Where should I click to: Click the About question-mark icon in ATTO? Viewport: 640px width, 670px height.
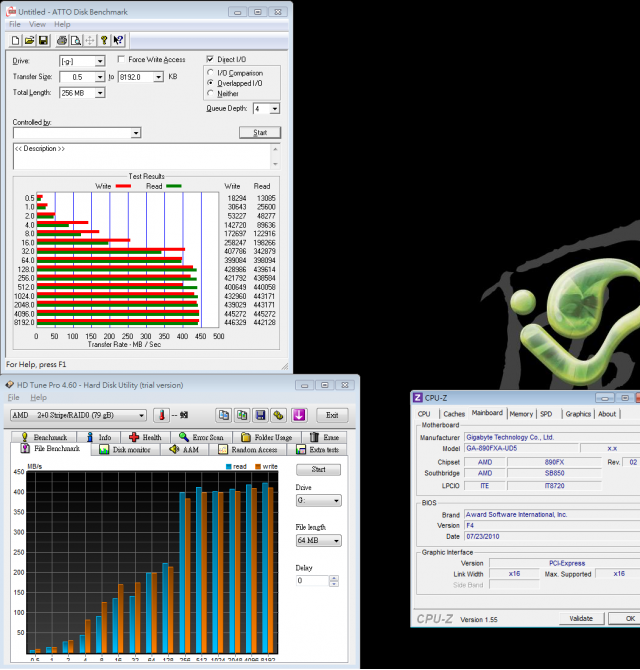point(104,41)
